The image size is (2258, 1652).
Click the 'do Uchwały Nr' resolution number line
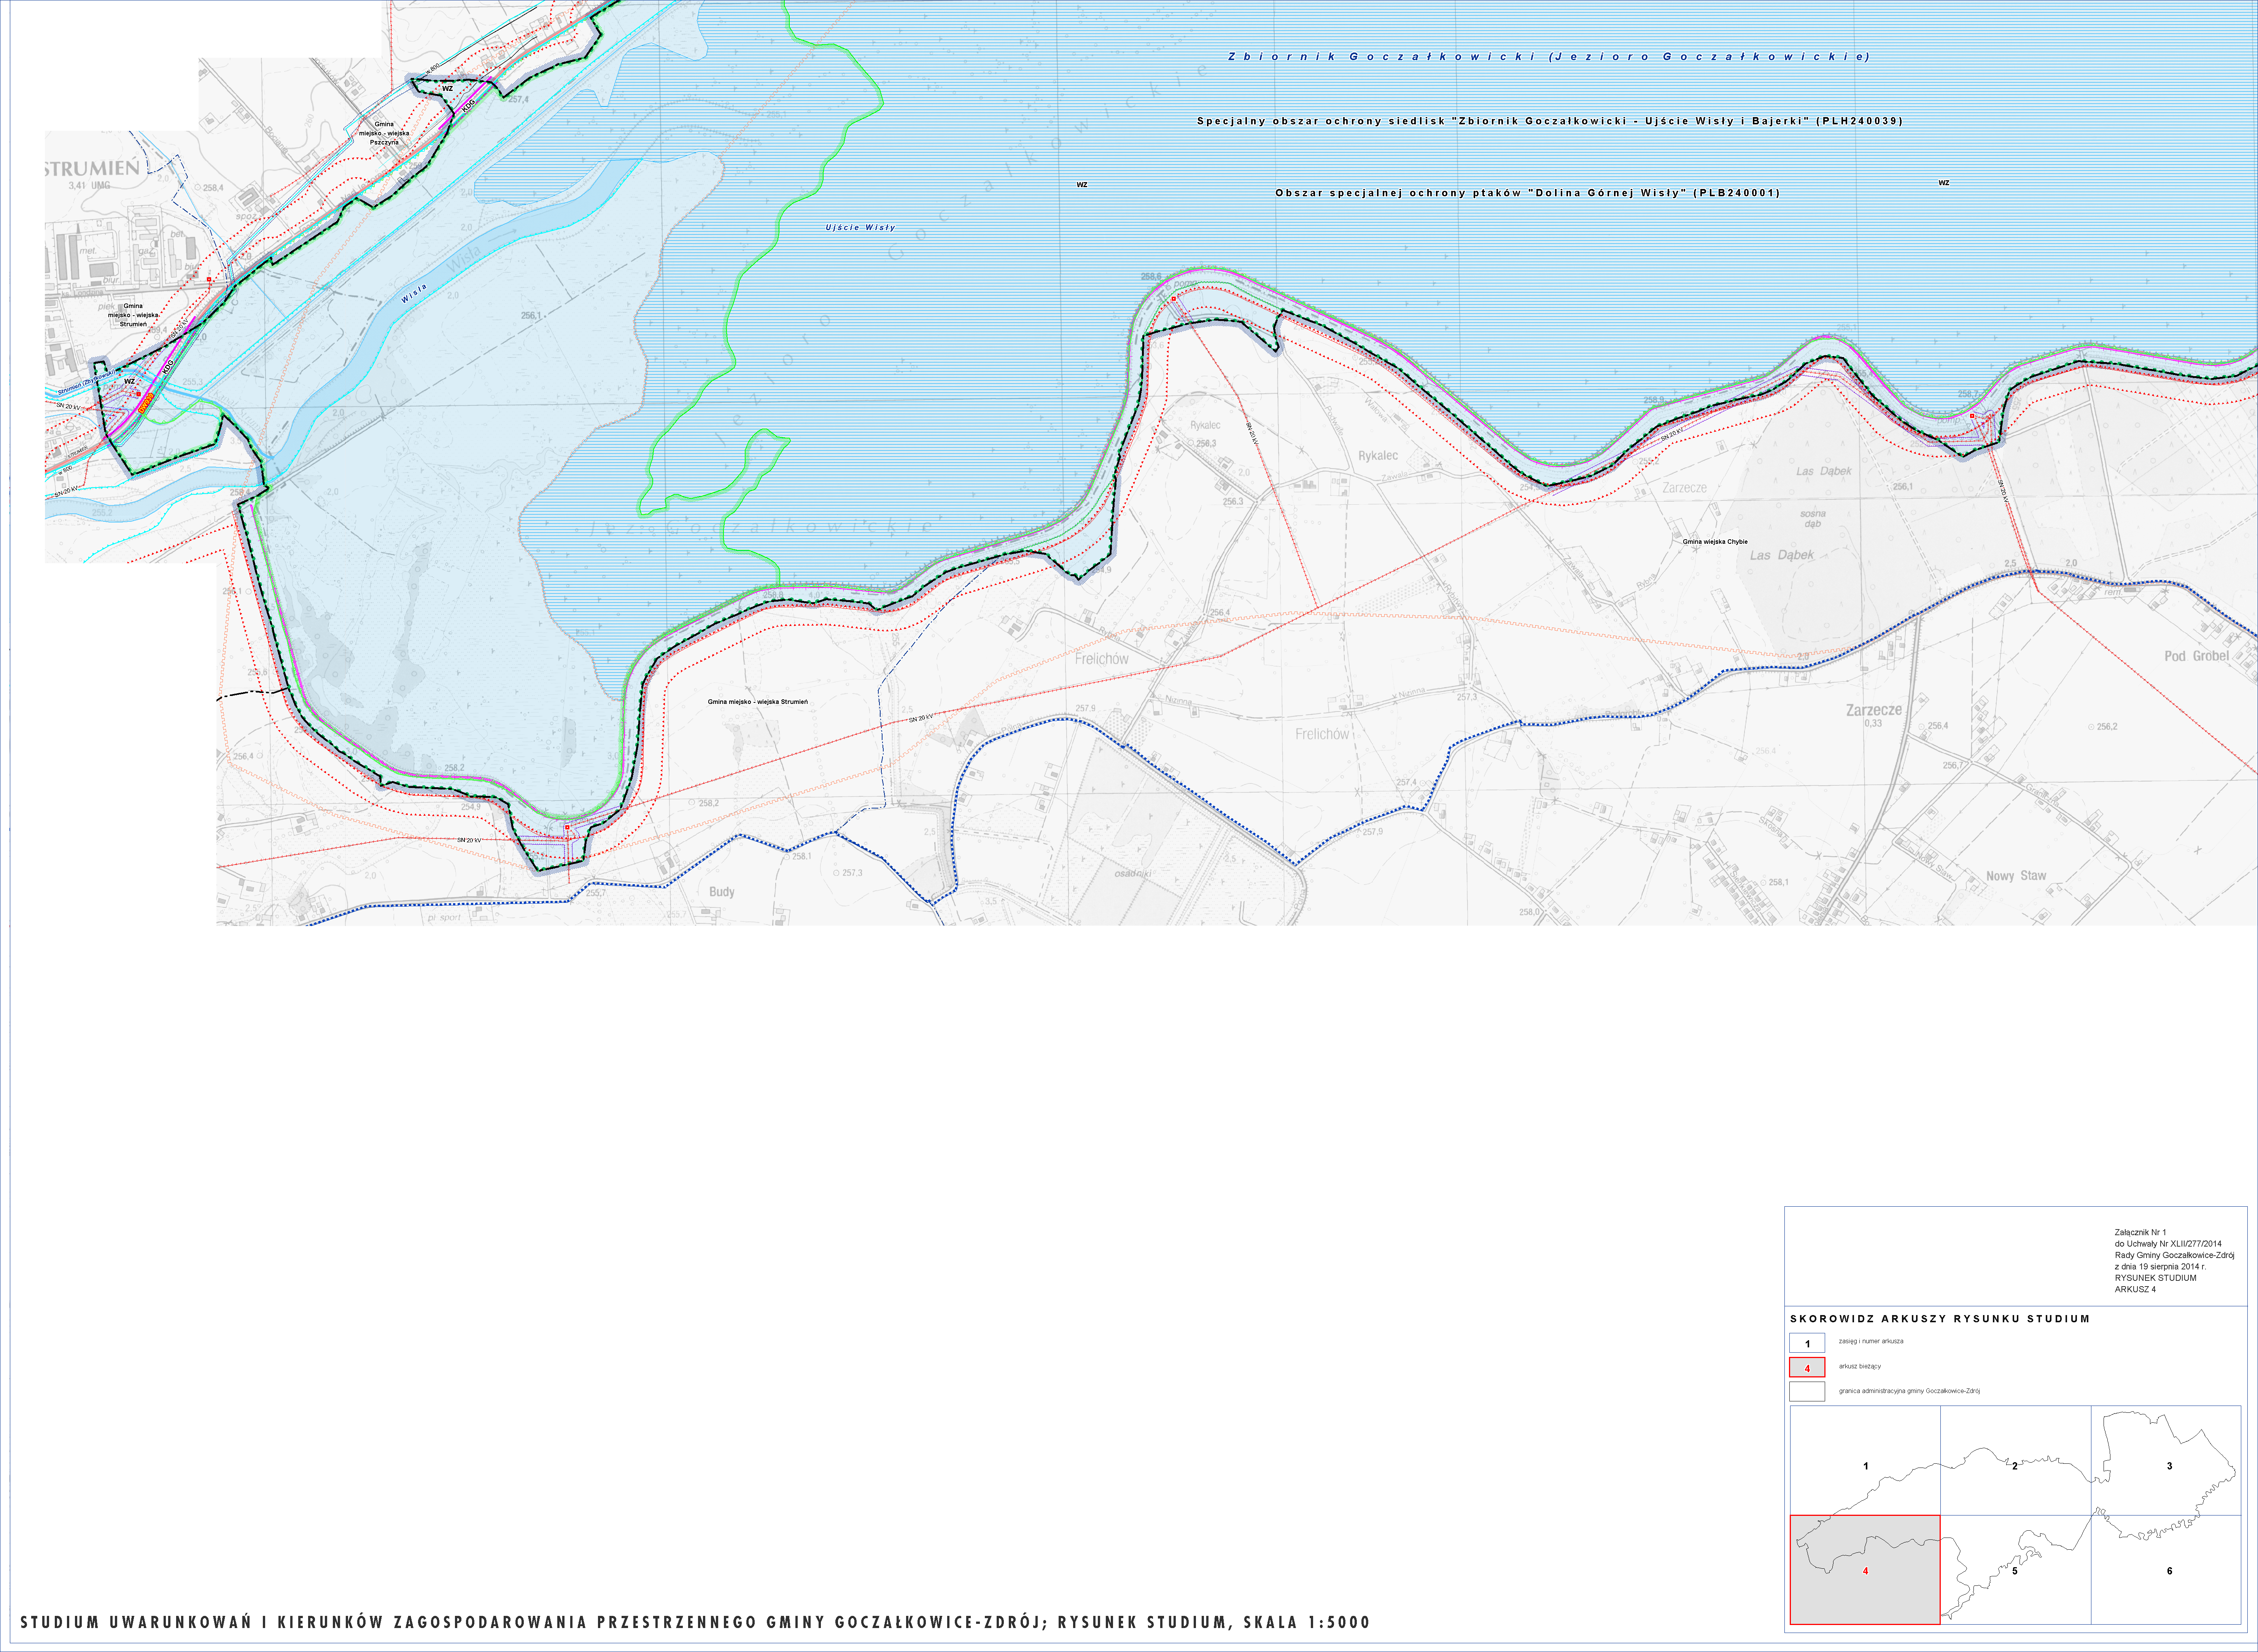(2168, 1244)
